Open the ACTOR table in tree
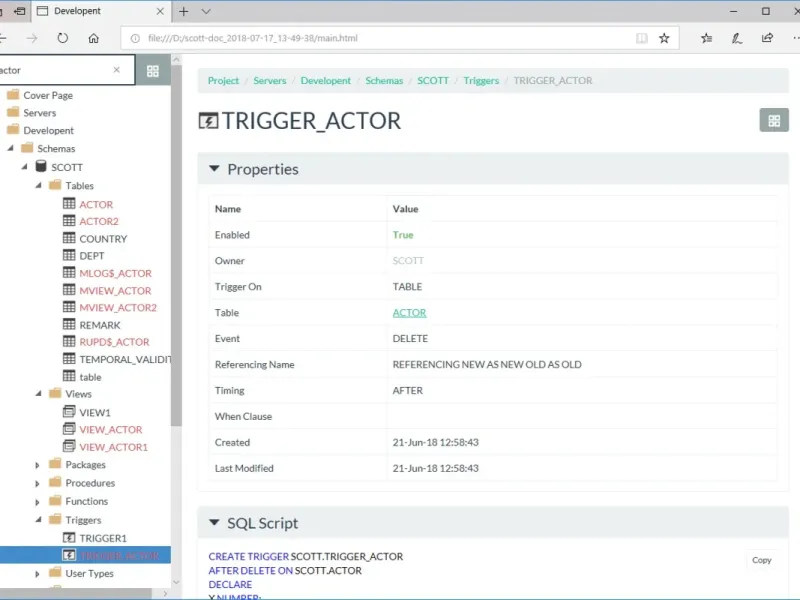800x600 pixels. point(96,205)
